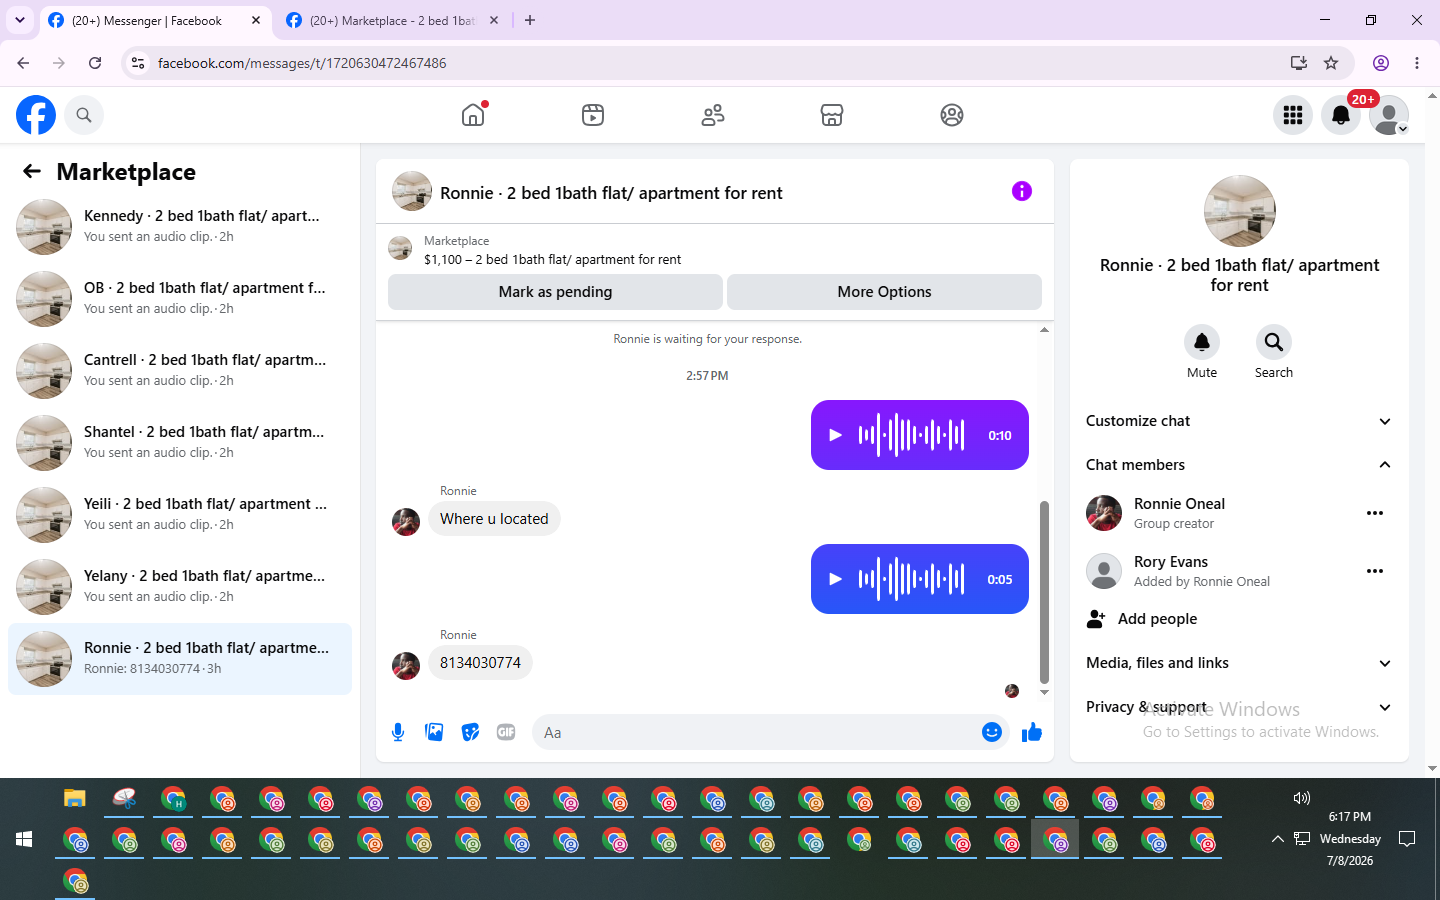Open the notifications bell

coord(1341,115)
